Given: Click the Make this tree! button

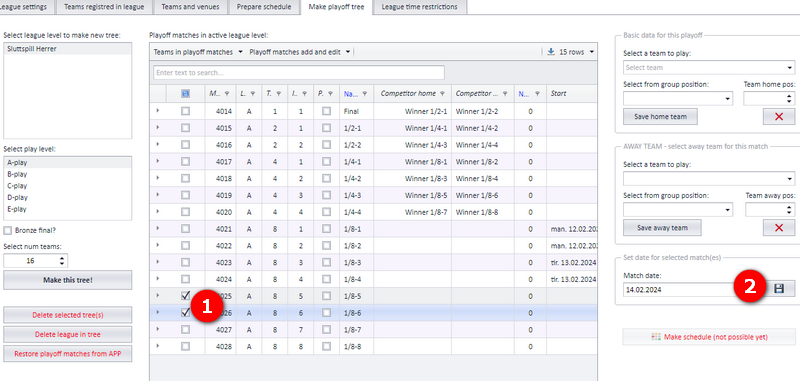Looking at the screenshot, I should pos(67,280).
